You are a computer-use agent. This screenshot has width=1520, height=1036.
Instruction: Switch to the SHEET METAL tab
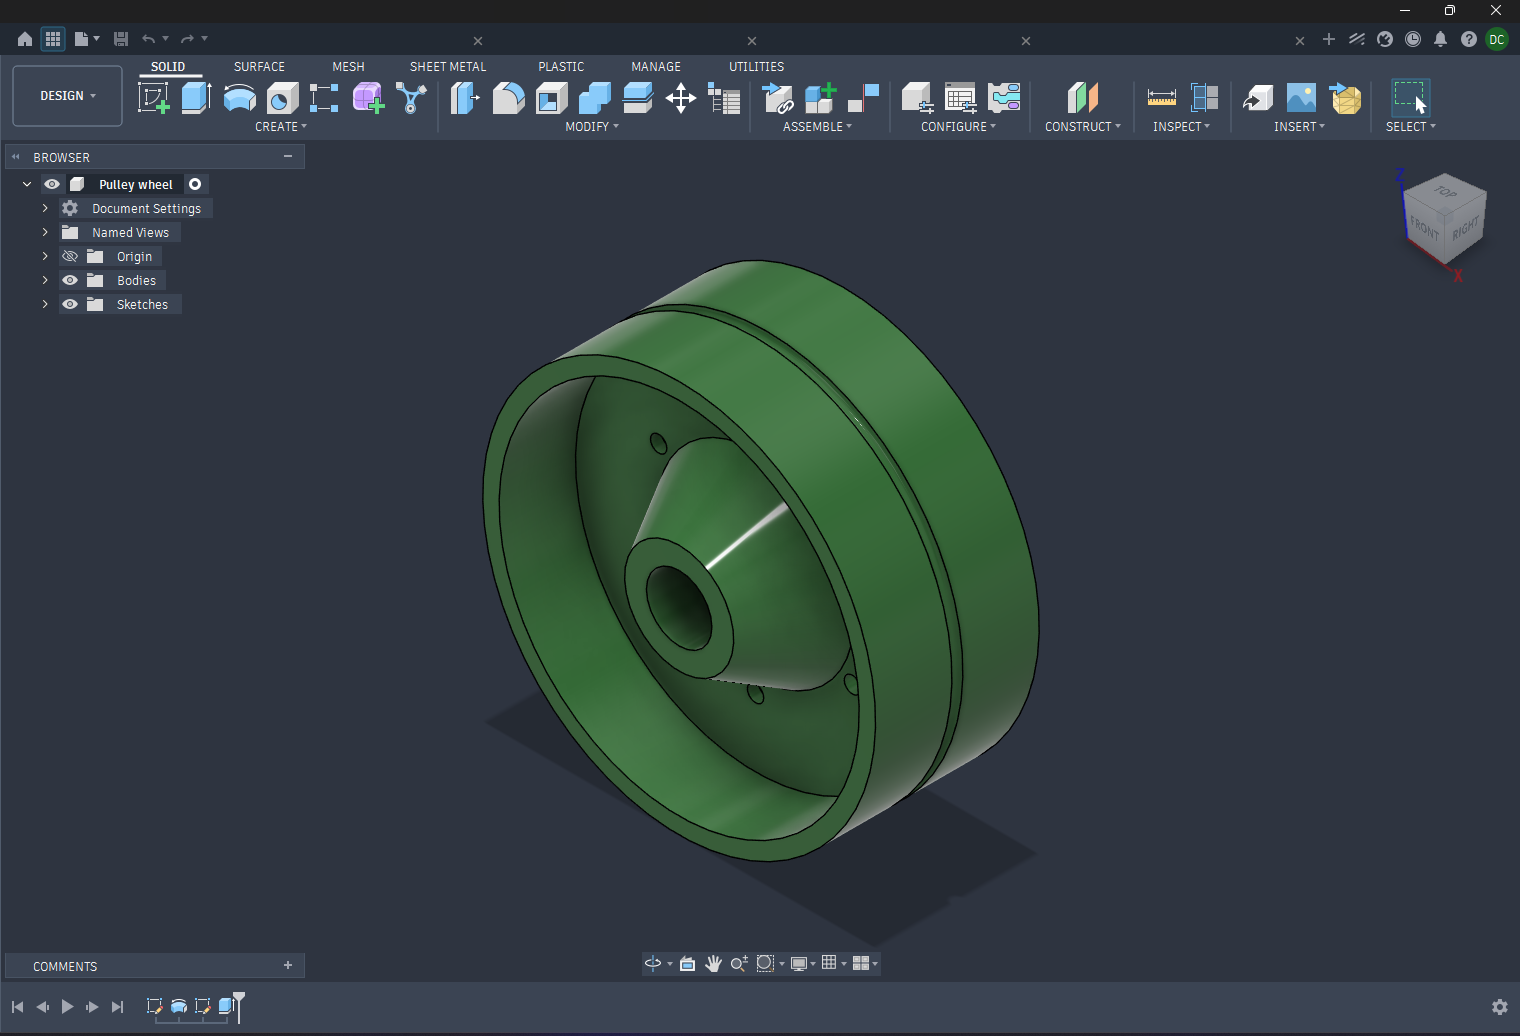click(x=448, y=67)
